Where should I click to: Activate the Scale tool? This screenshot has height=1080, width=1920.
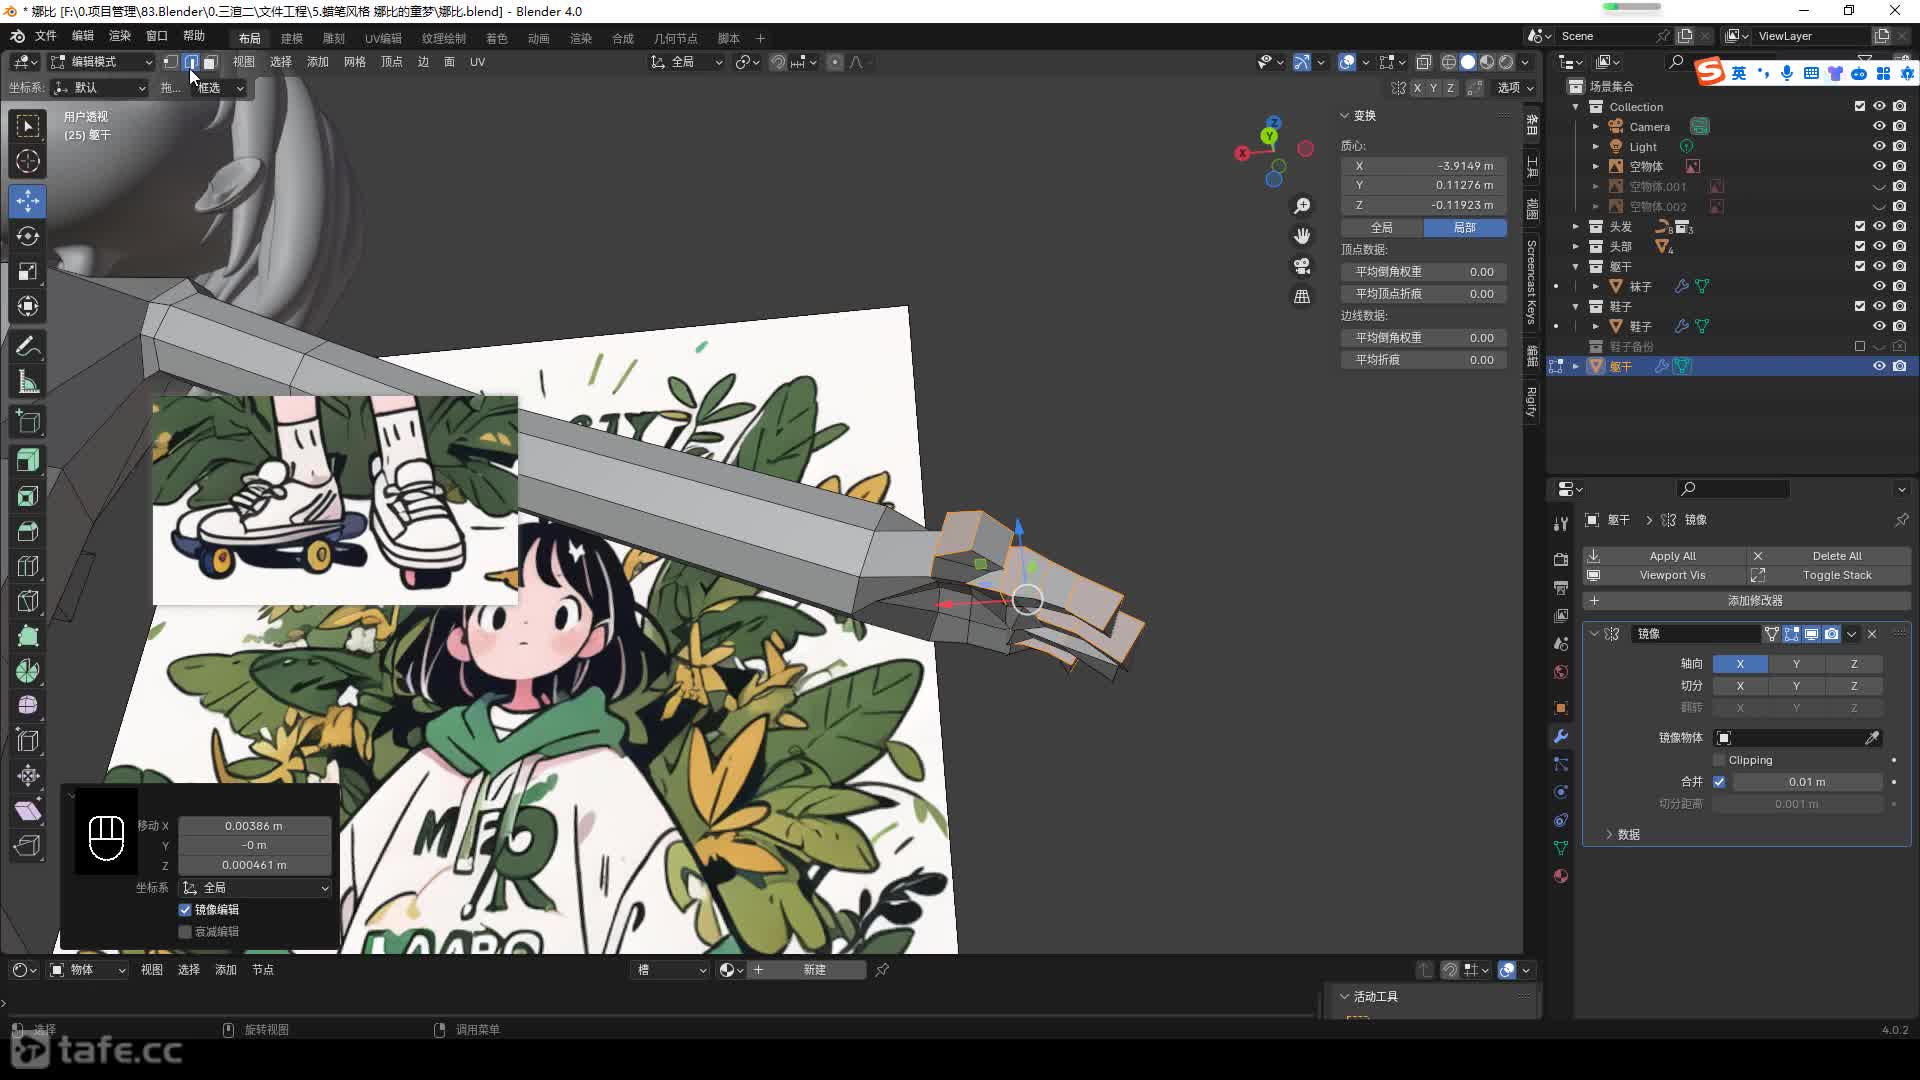coord(28,271)
